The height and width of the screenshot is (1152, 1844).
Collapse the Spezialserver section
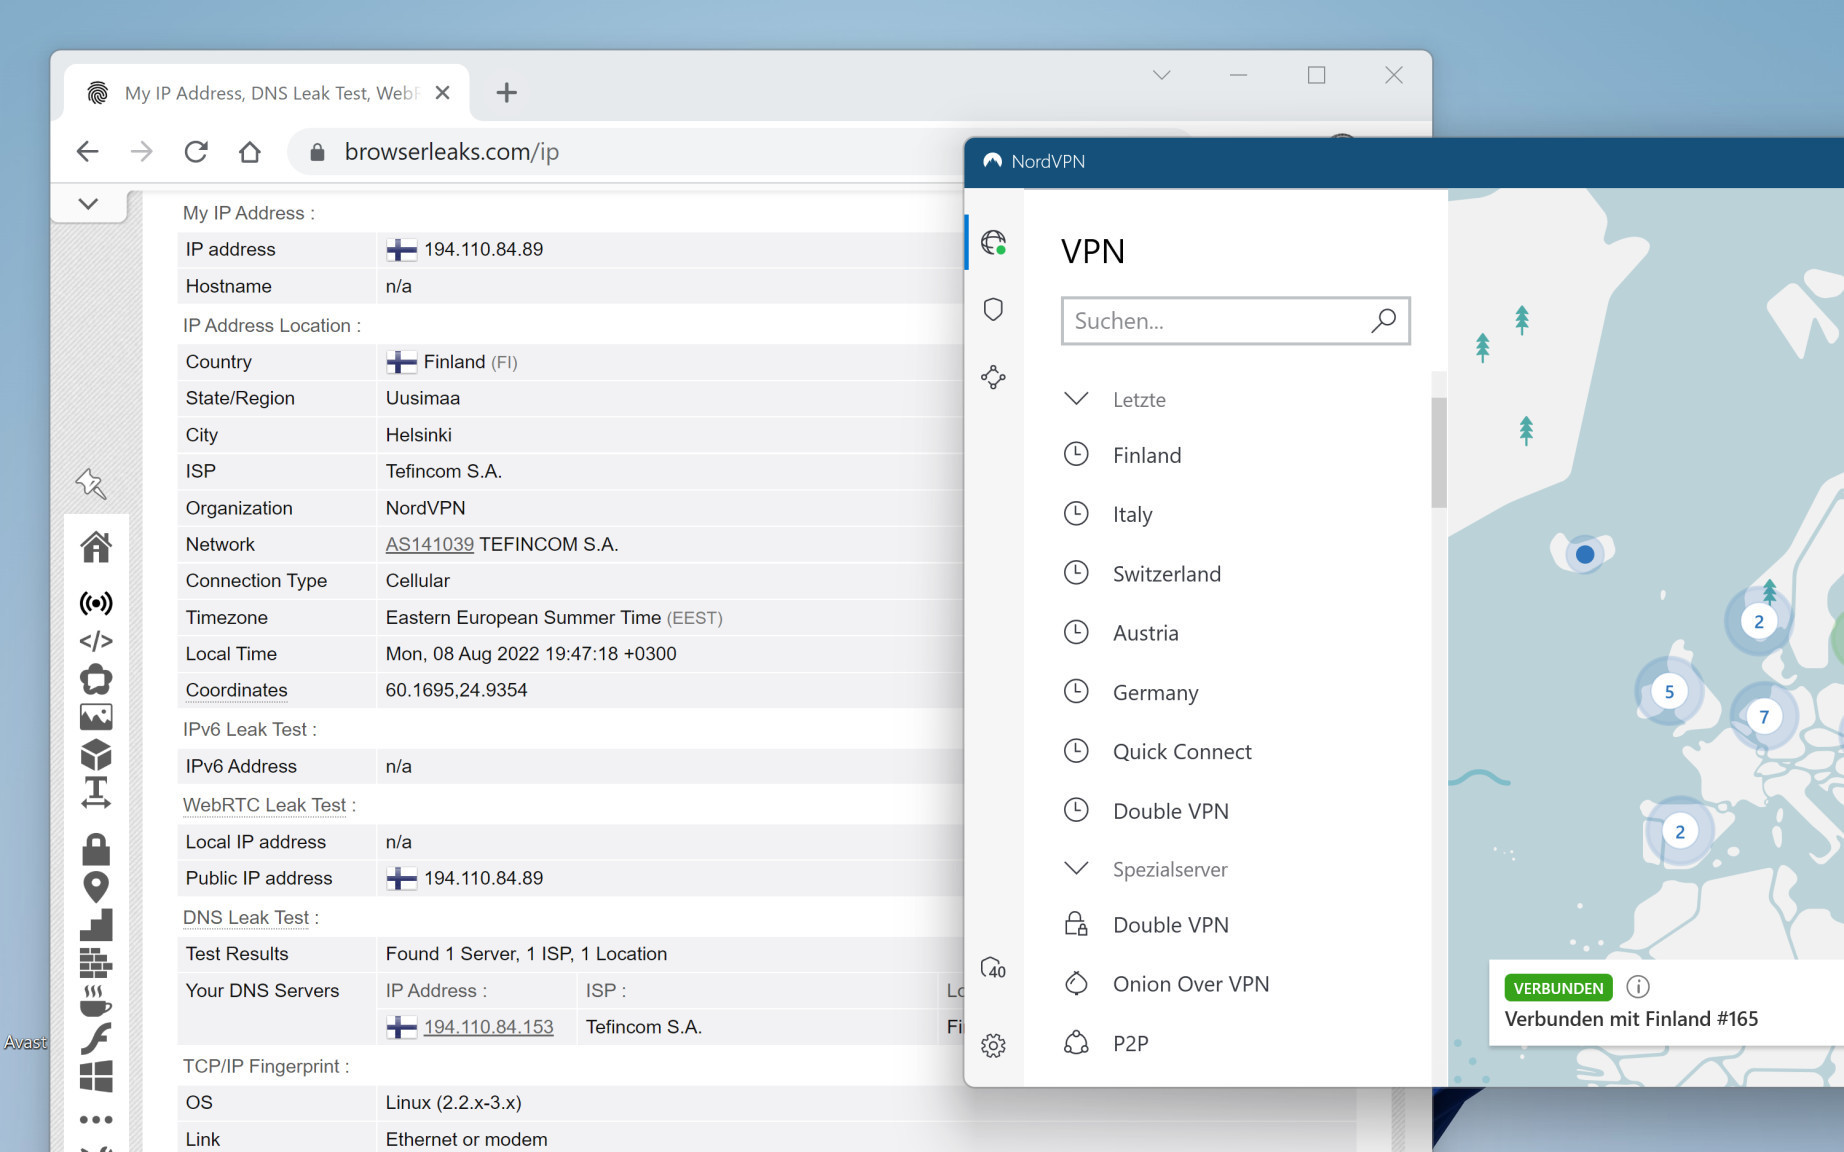1076,868
